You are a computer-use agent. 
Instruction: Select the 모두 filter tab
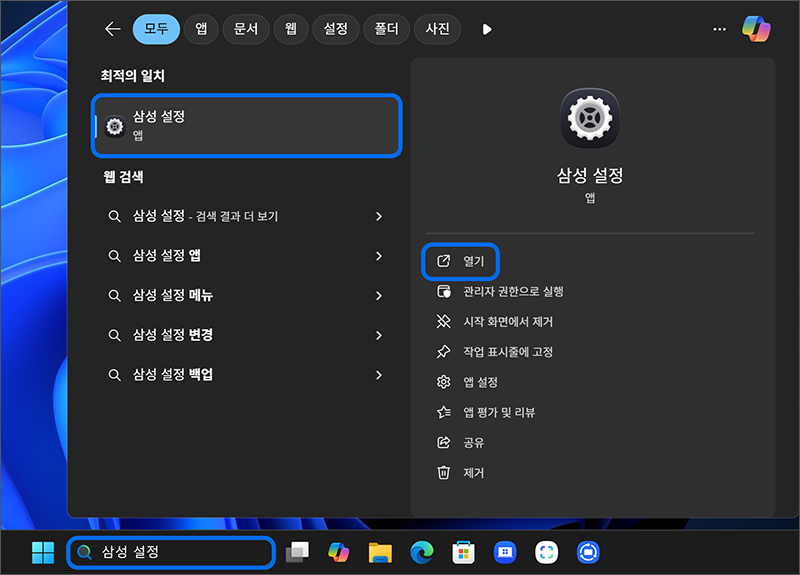(156, 29)
